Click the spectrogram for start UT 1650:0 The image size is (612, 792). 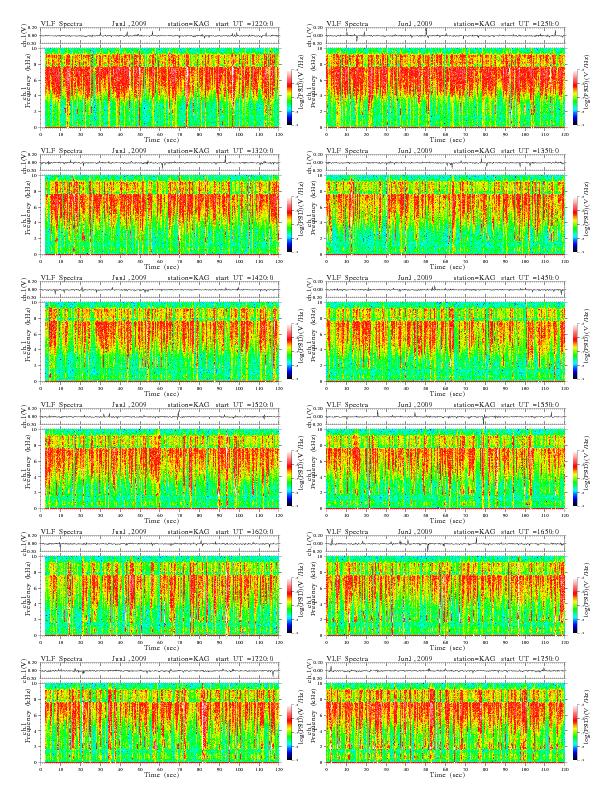pyautogui.click(x=445, y=596)
